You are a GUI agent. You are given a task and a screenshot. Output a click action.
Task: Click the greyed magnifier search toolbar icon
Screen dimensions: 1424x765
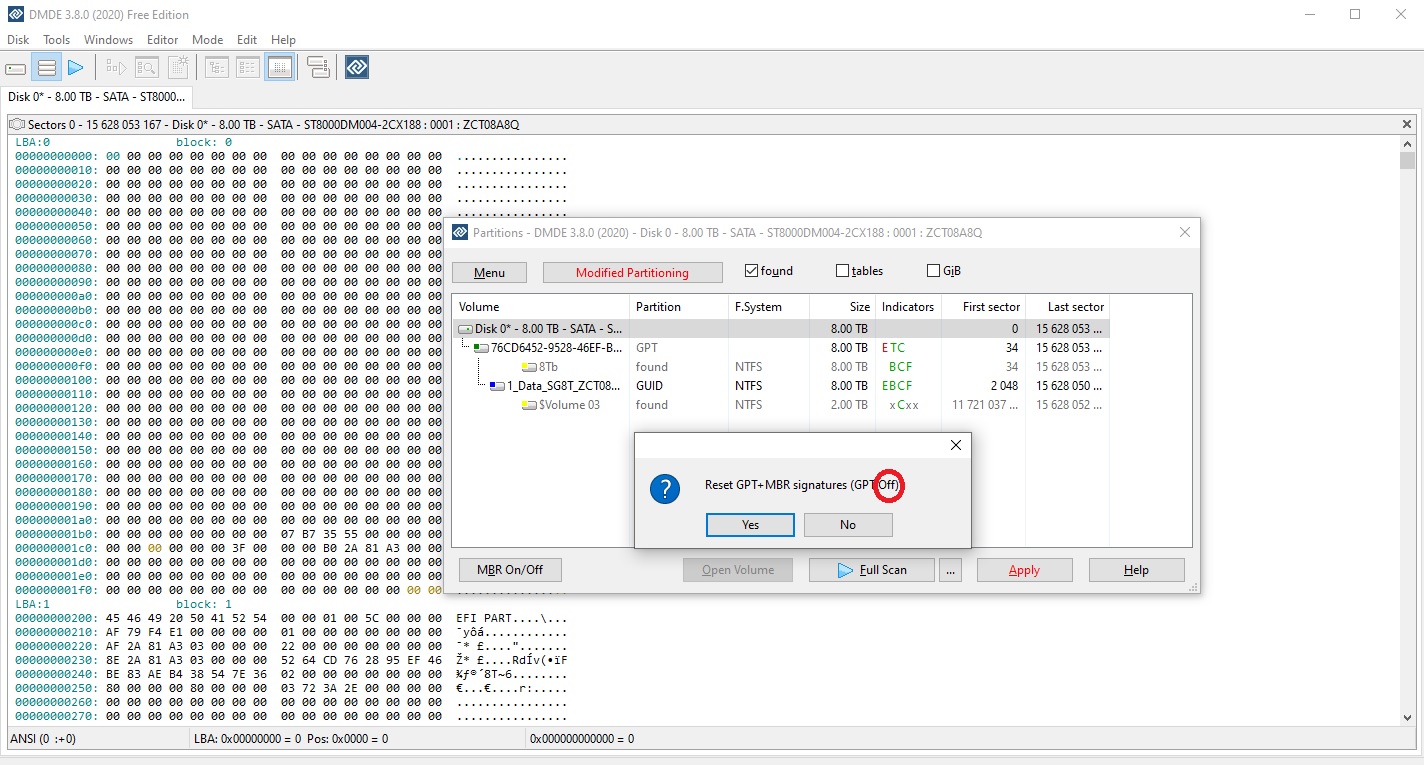147,68
